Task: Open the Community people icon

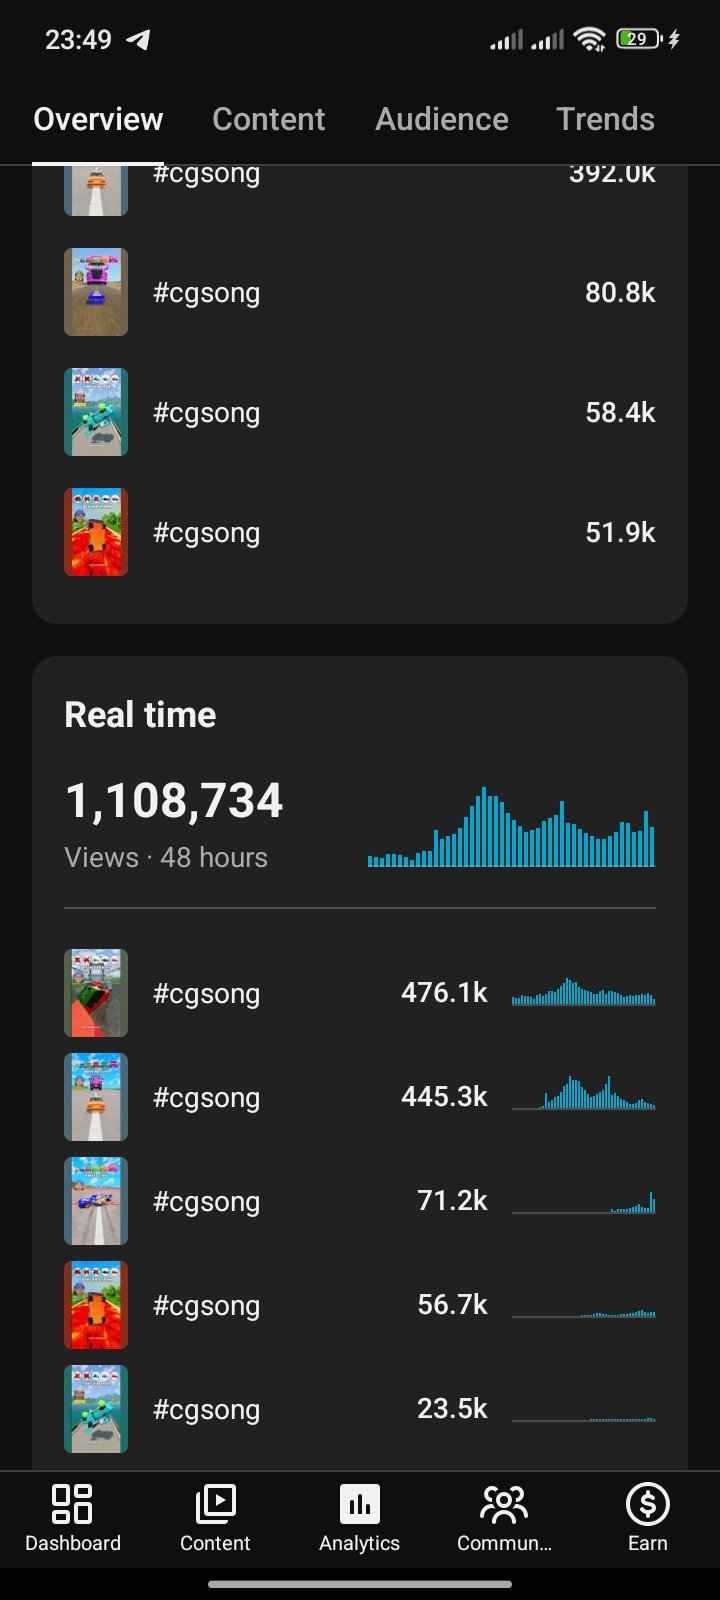Action: 504,1503
